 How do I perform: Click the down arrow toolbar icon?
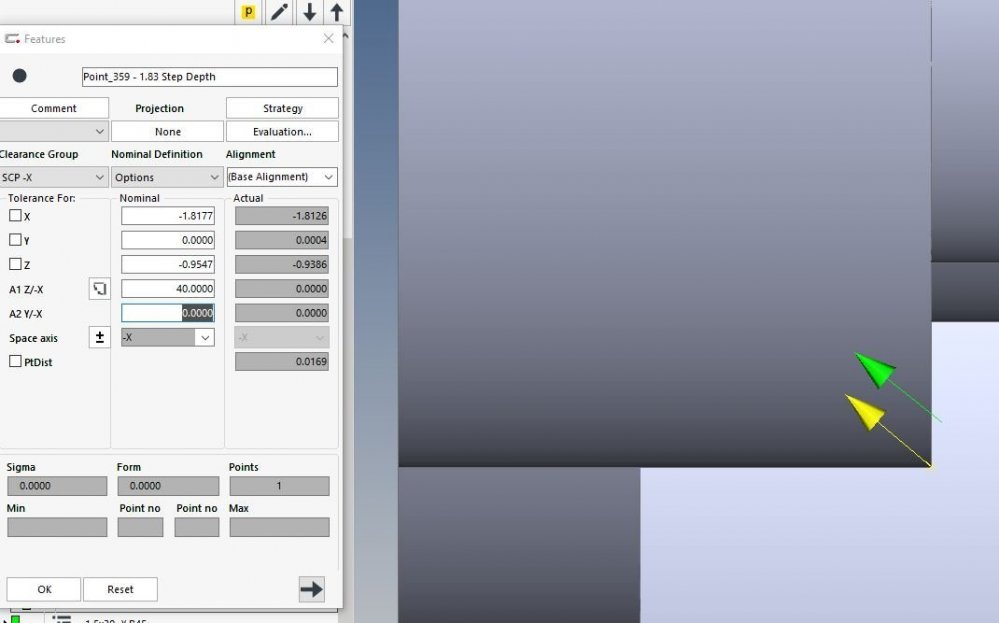310,11
